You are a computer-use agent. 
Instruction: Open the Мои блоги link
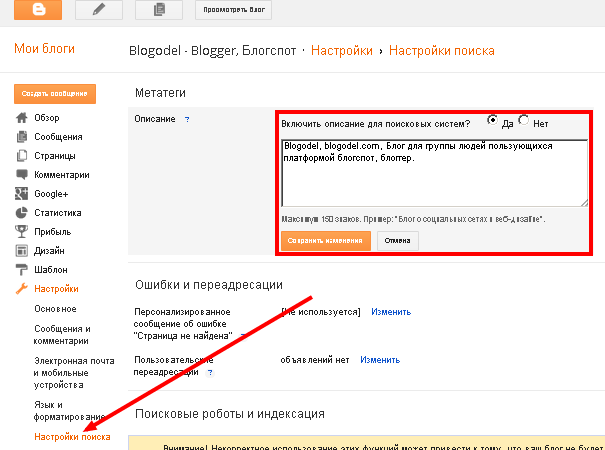(x=44, y=49)
